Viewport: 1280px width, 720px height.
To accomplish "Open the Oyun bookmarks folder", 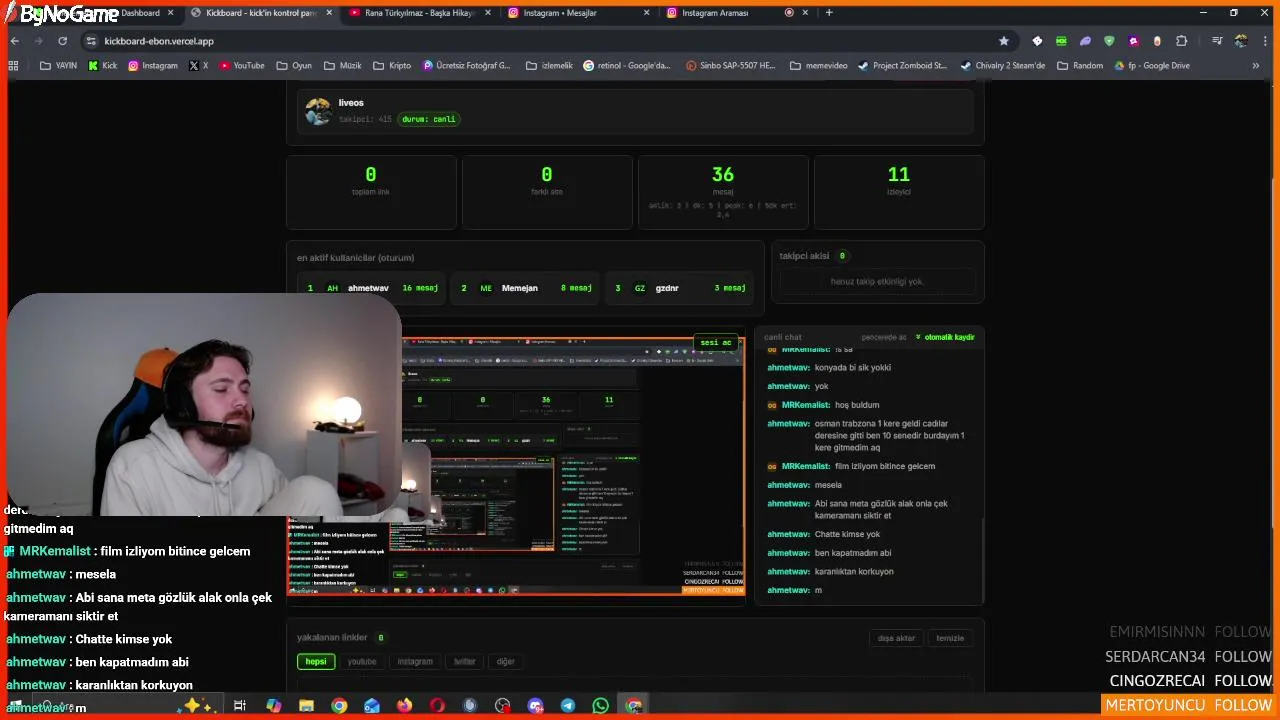I will click(294, 66).
